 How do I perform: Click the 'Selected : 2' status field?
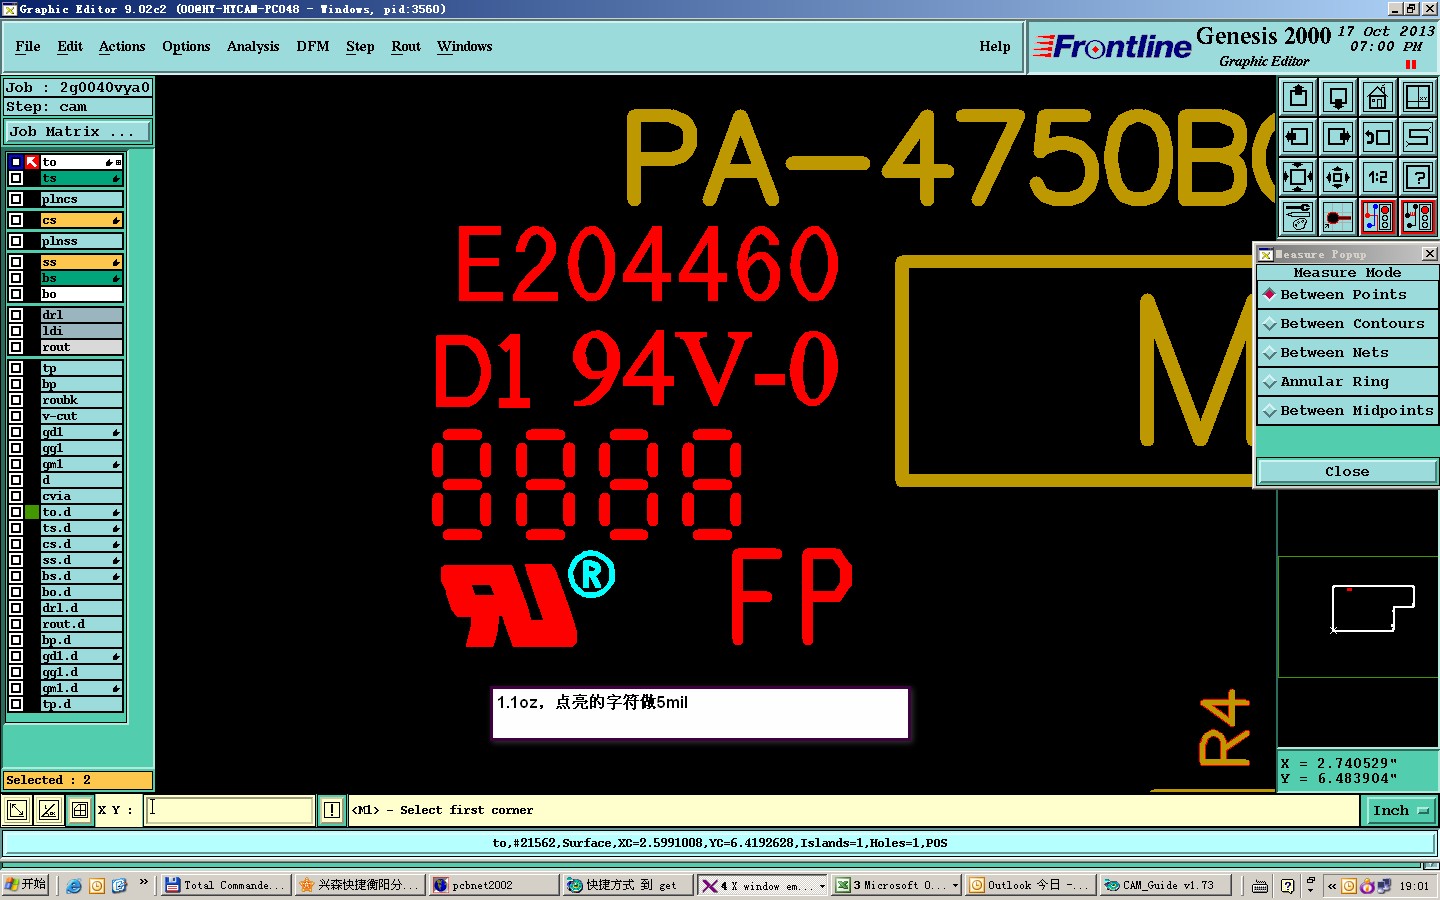point(78,780)
